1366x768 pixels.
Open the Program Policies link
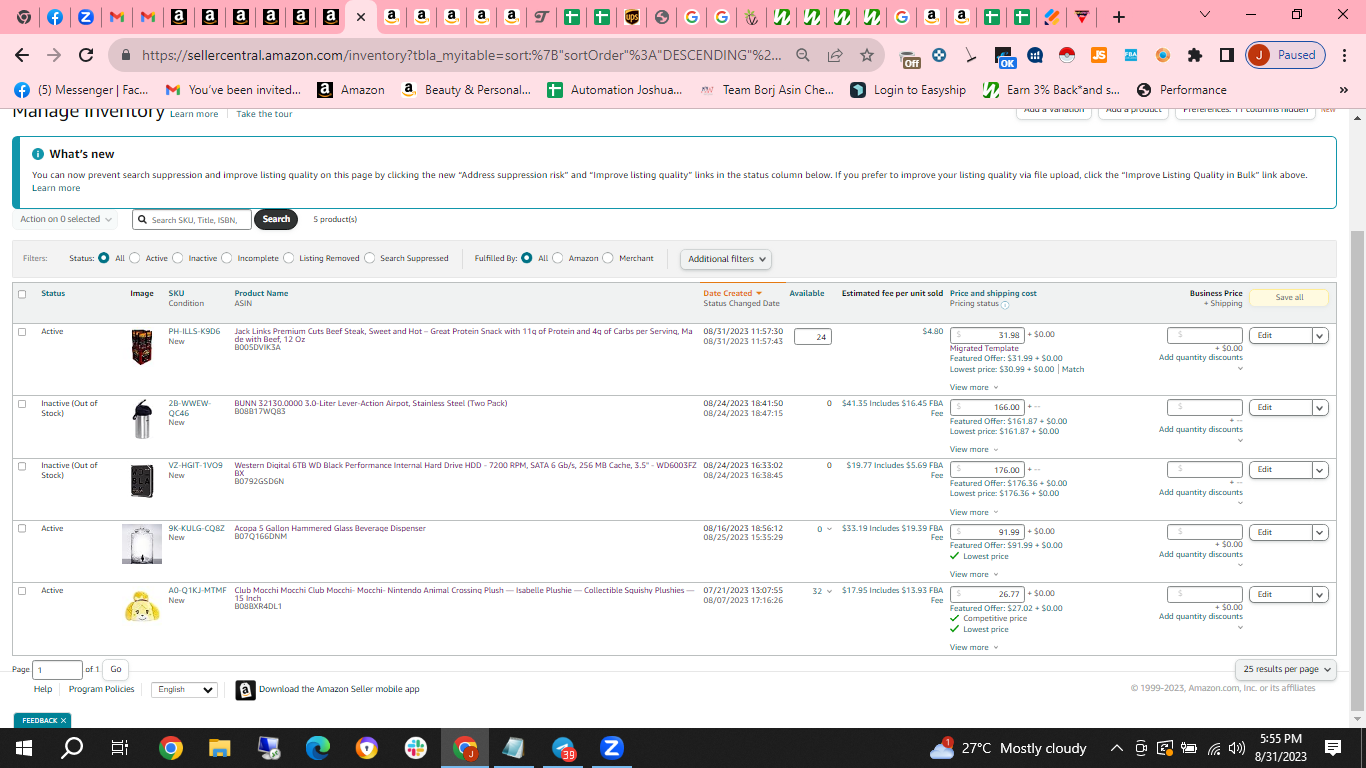(102, 689)
